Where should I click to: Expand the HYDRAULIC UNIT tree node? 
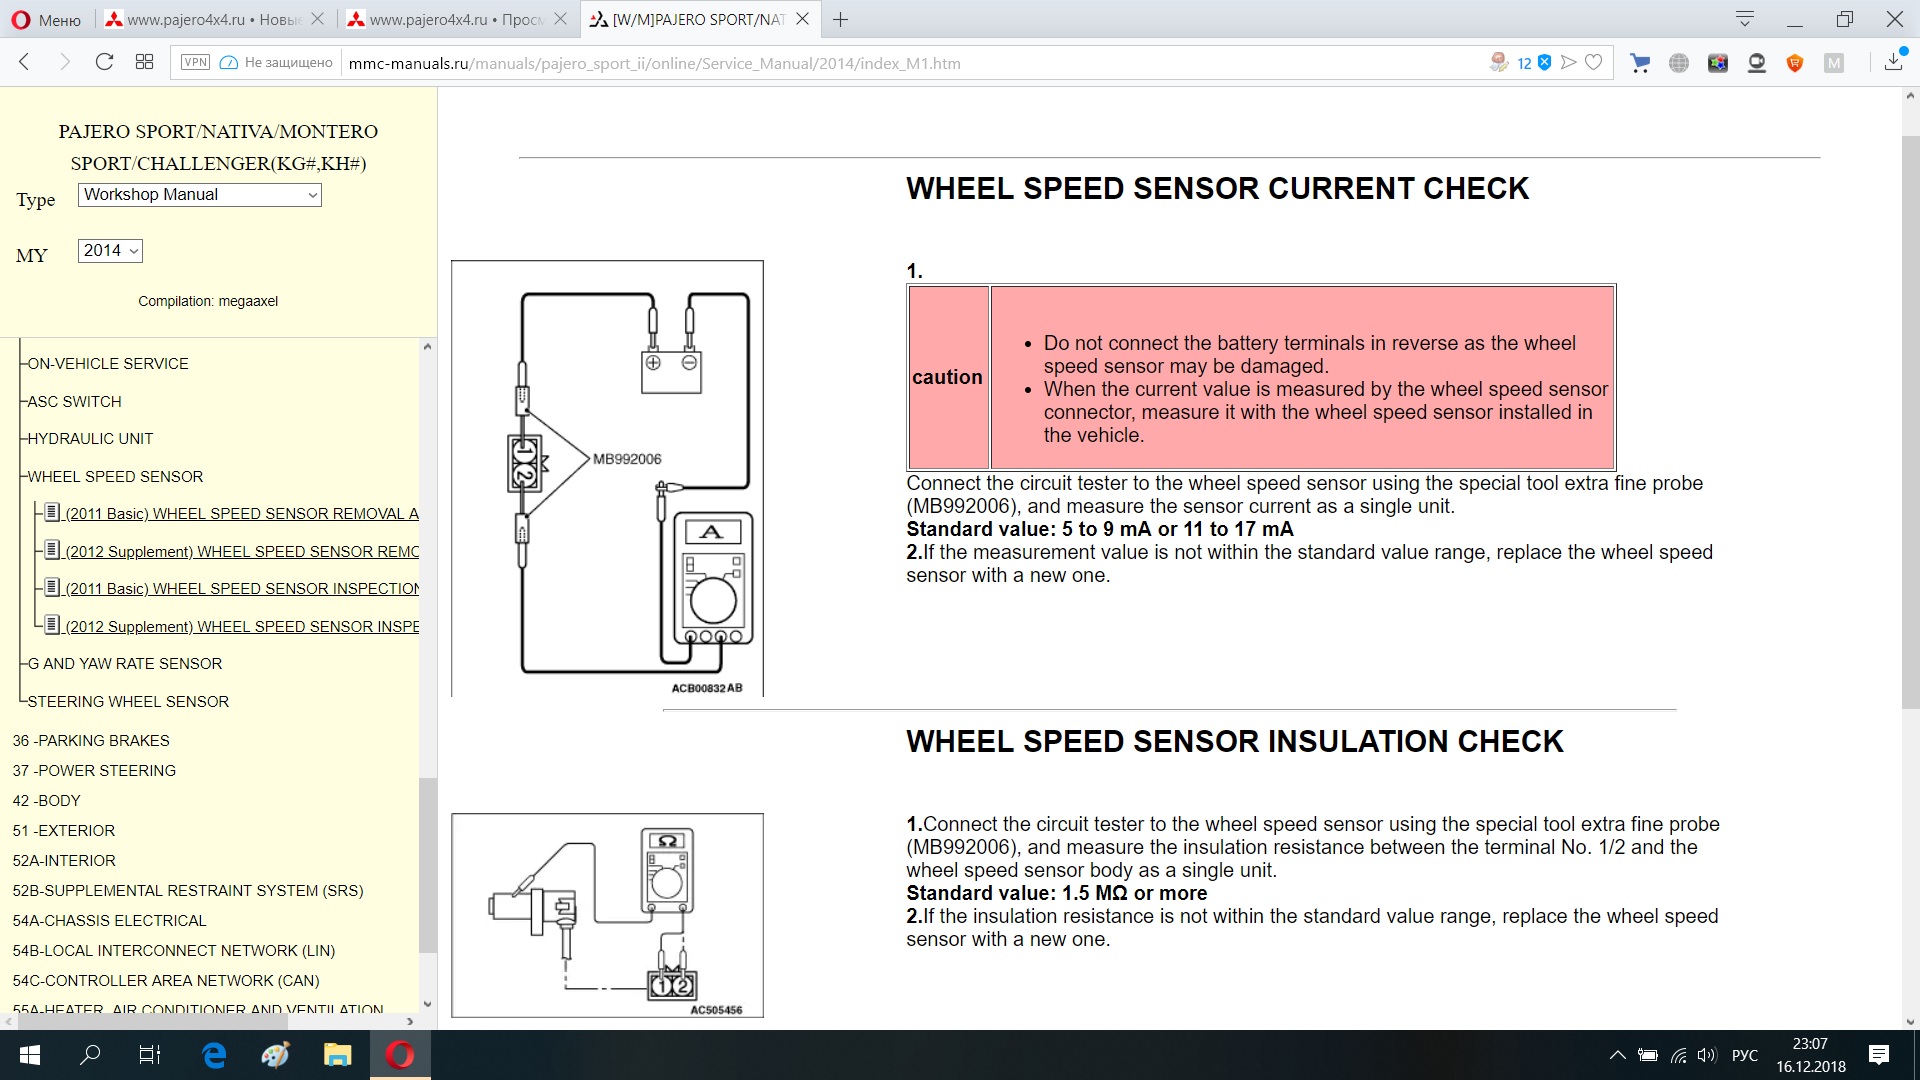click(x=90, y=439)
